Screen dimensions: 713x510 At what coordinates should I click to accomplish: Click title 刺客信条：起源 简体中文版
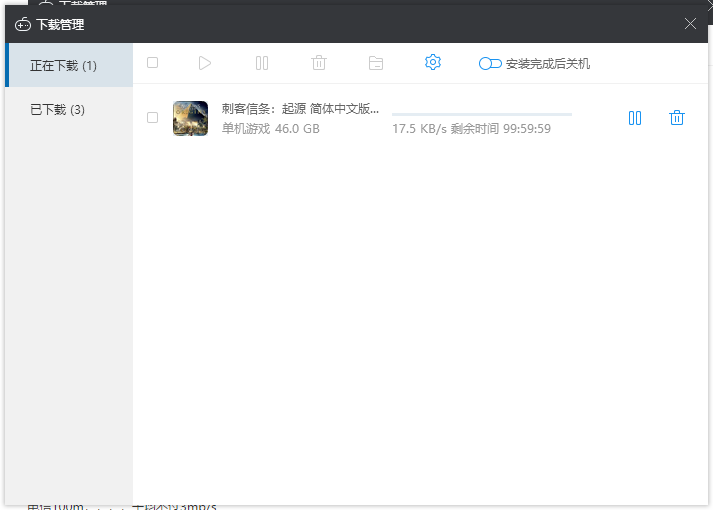[300, 109]
